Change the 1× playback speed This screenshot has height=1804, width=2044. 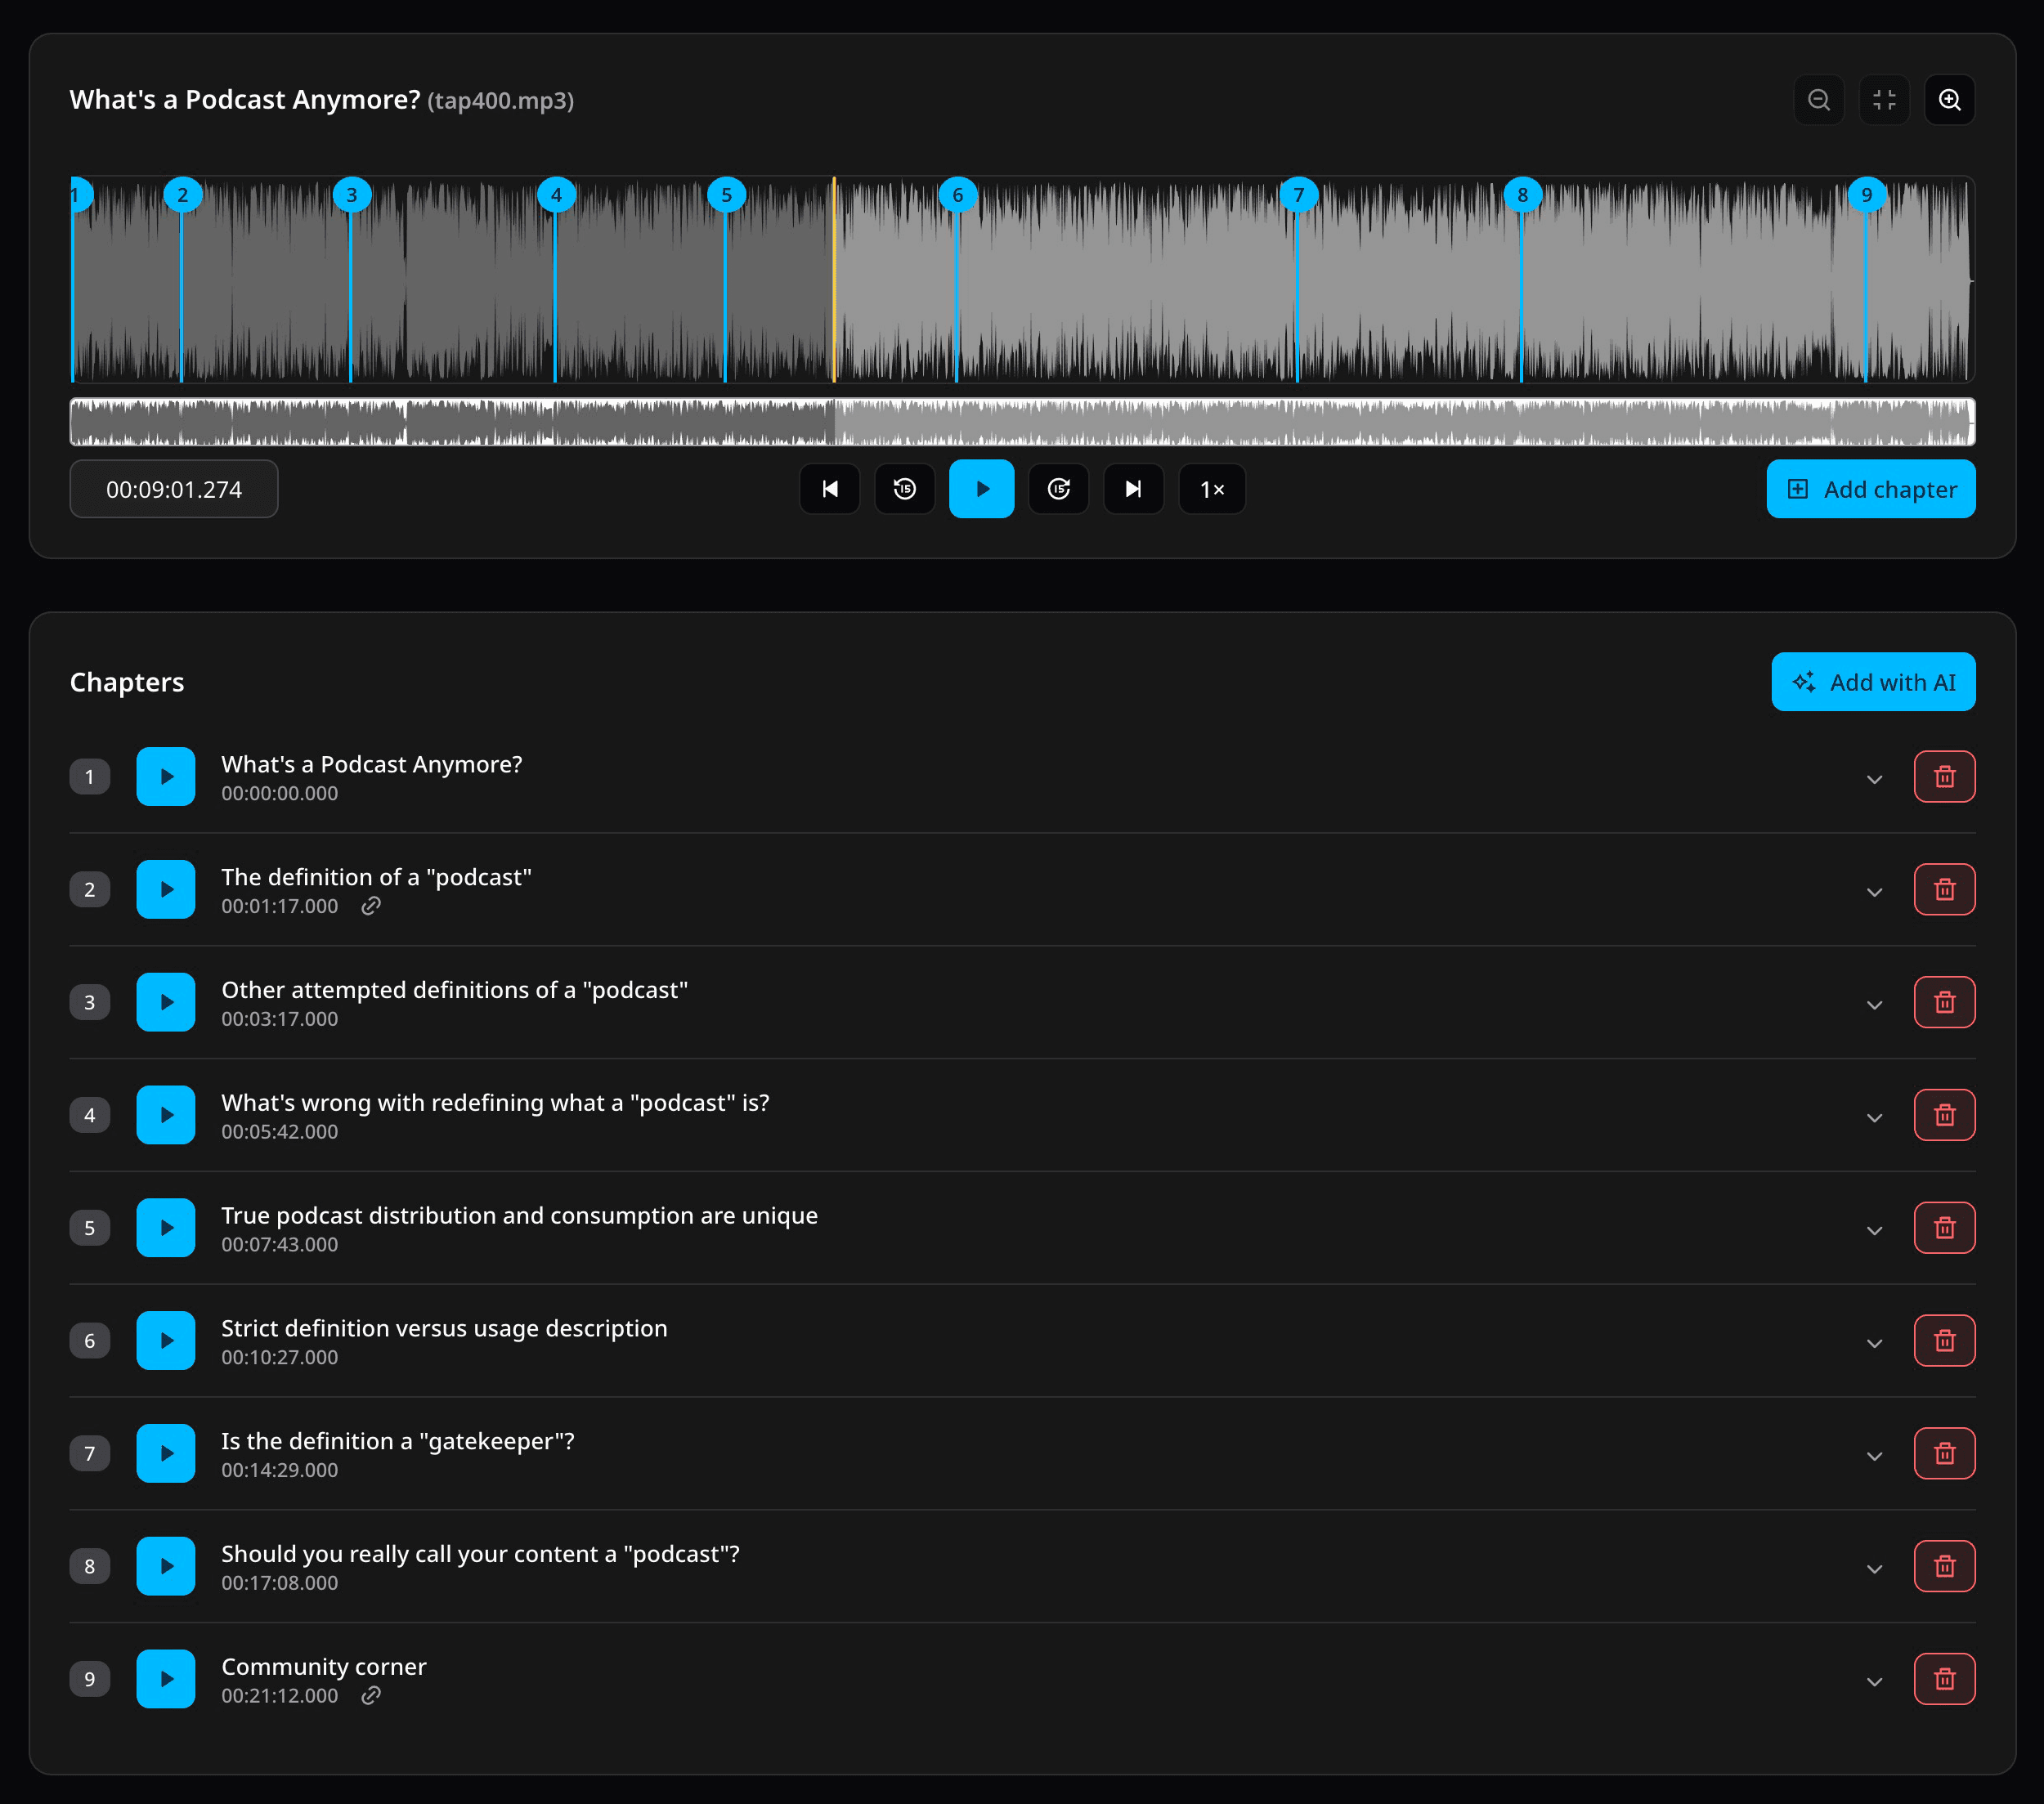1212,489
